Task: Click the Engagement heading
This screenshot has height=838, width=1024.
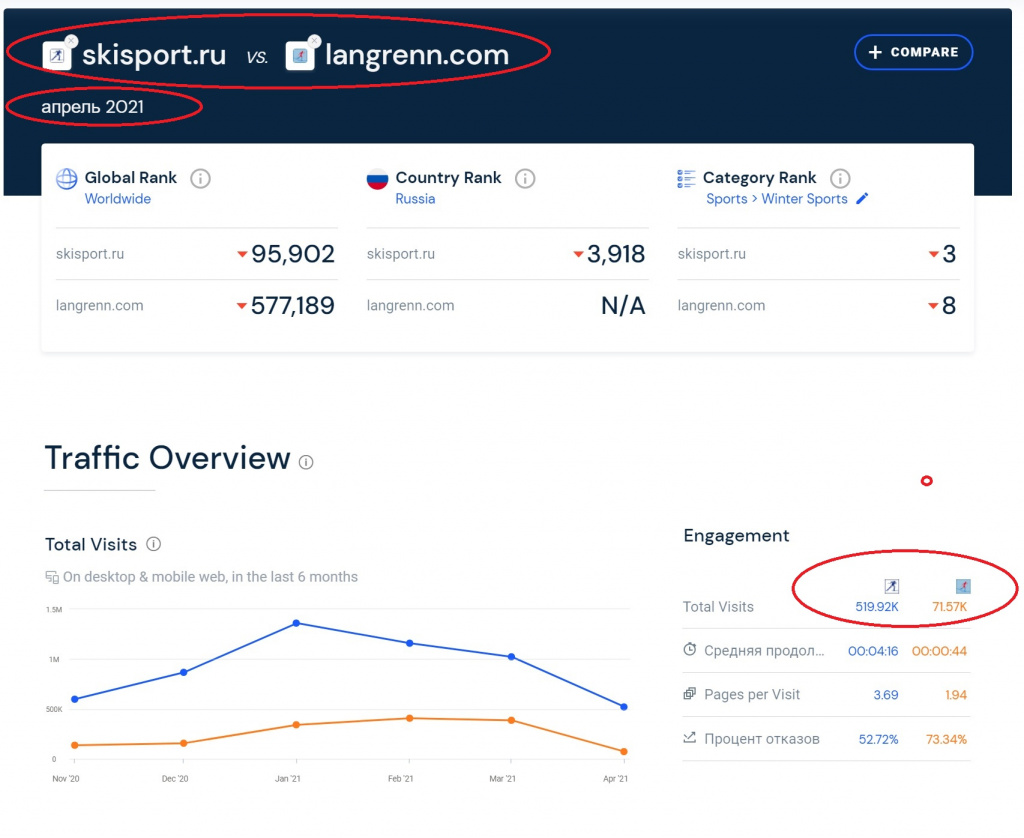Action: (x=736, y=536)
